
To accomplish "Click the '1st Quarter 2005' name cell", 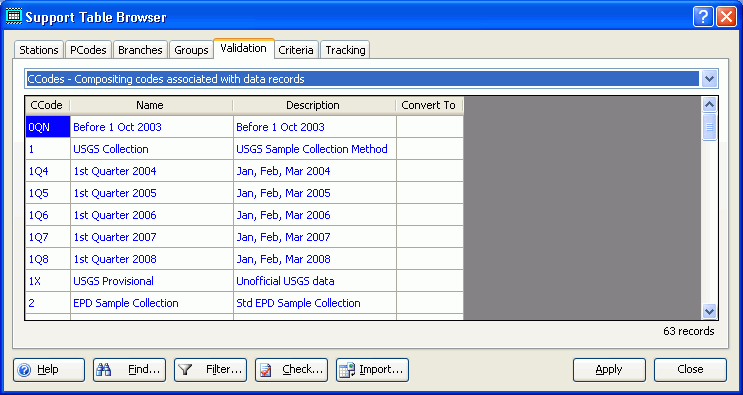I will coord(152,193).
